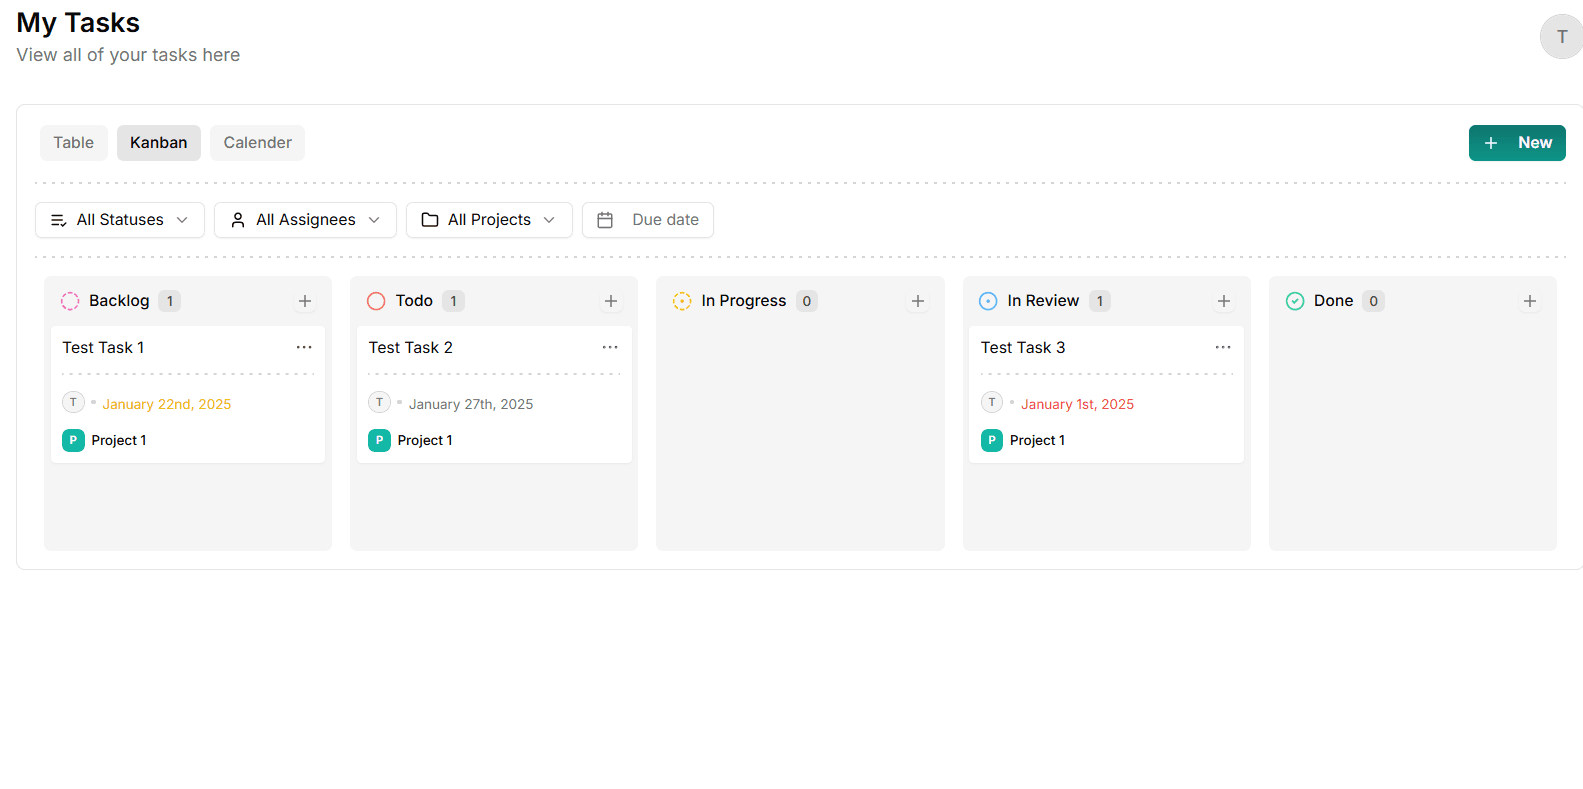Click the Project 1 badge icon on Test Task 1
This screenshot has width=1583, height=789.
[73, 440]
